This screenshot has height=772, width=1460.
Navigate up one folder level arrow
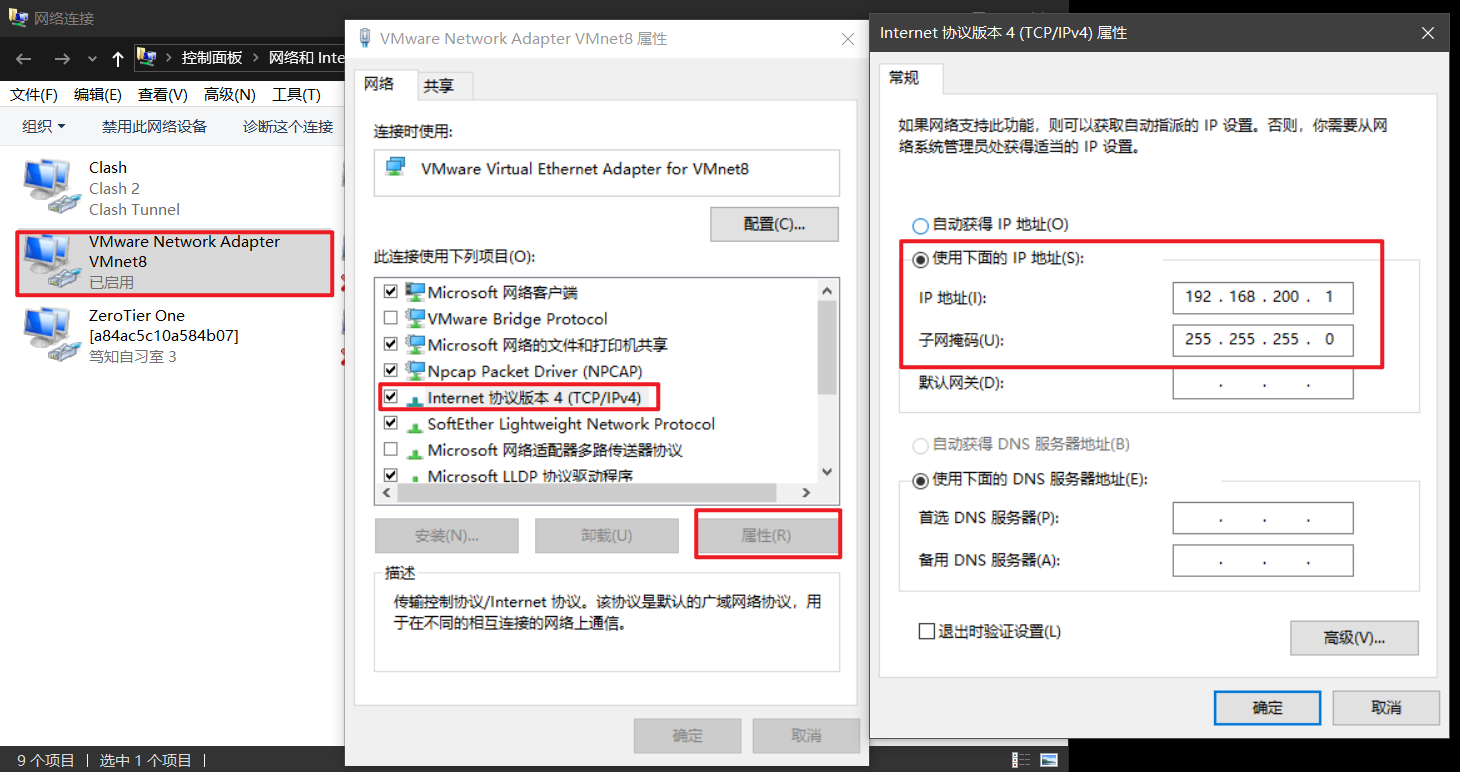coord(118,59)
